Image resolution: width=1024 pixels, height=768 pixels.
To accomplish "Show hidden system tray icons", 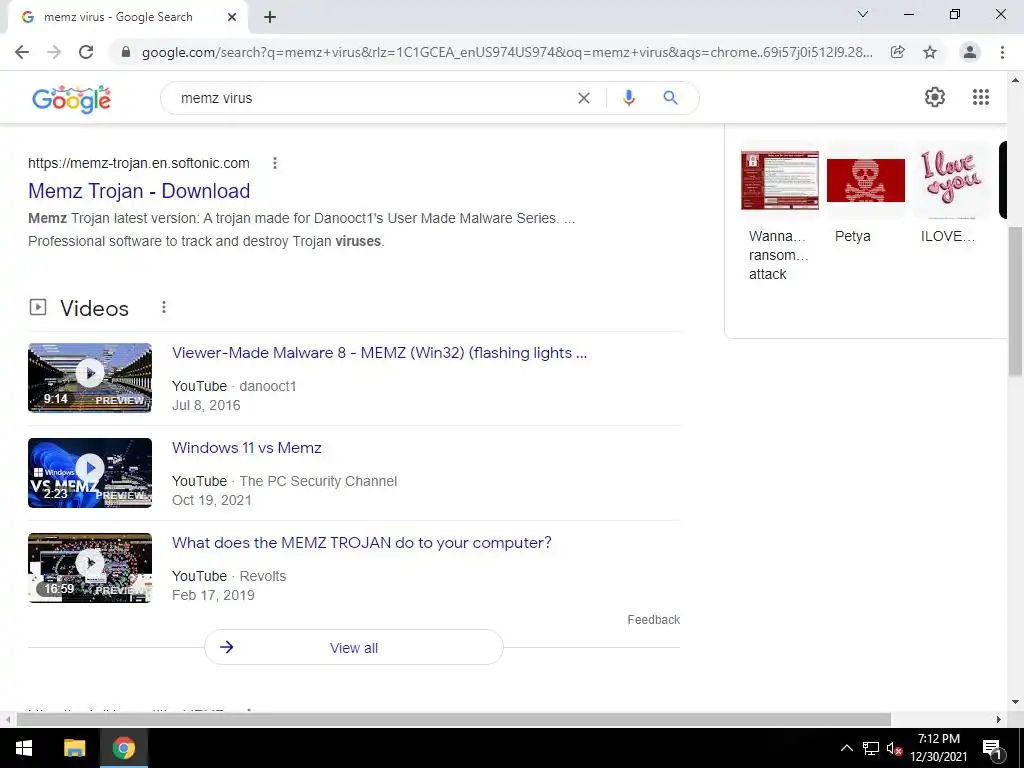I will [x=847, y=748].
